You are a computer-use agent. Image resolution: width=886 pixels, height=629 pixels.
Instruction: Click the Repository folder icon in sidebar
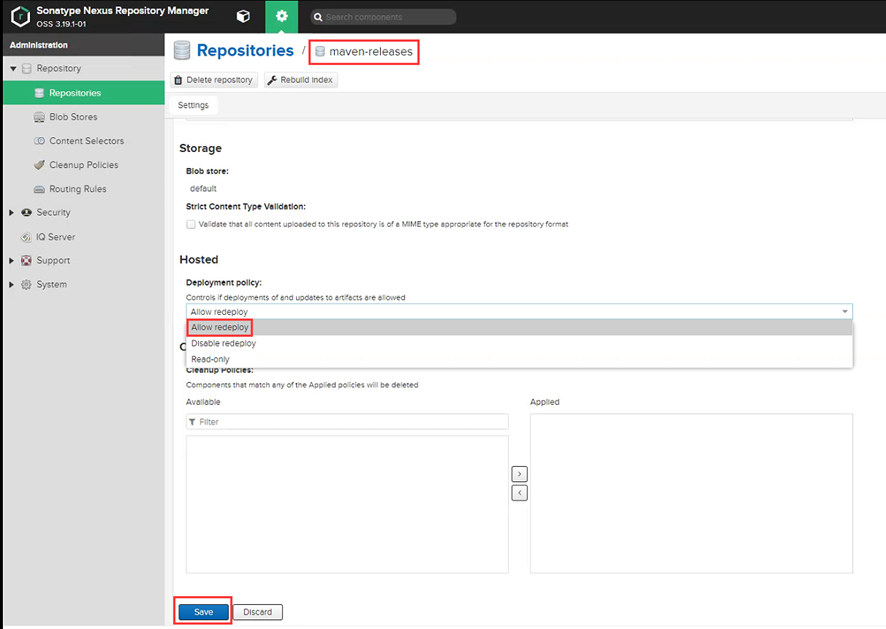[x=27, y=68]
